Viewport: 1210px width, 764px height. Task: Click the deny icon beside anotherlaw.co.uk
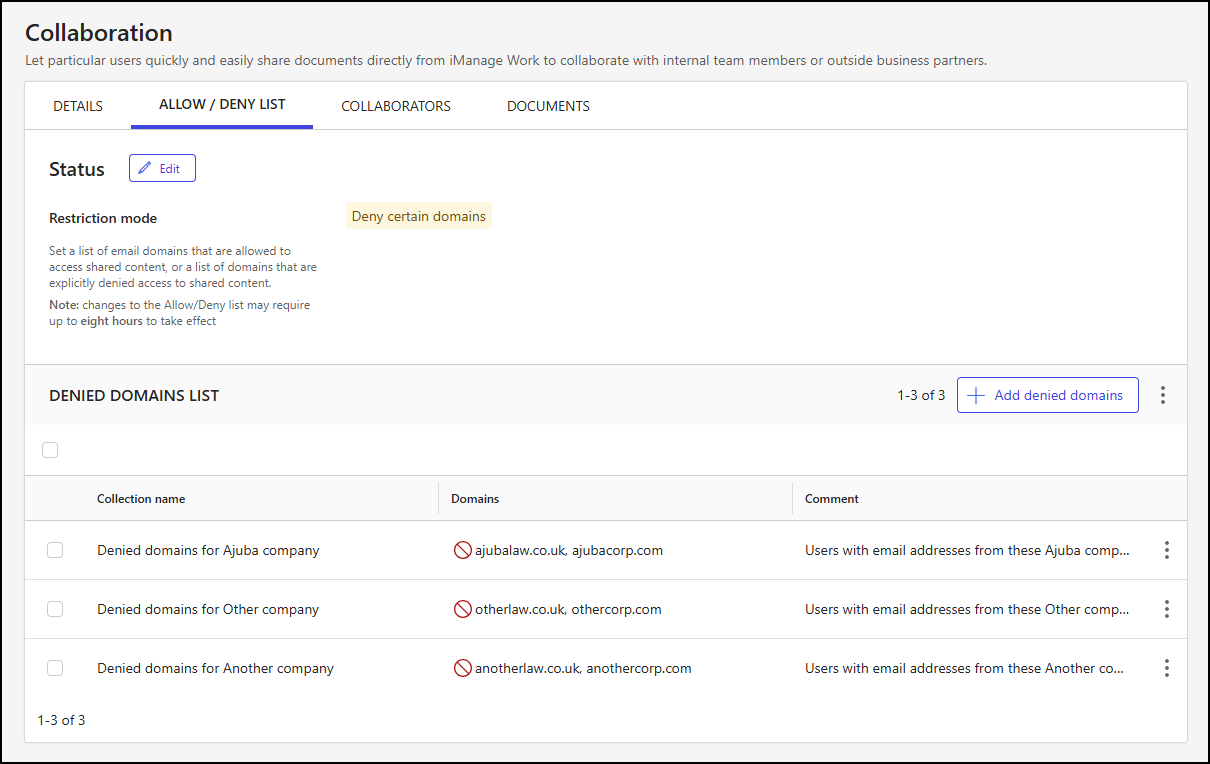pos(461,668)
